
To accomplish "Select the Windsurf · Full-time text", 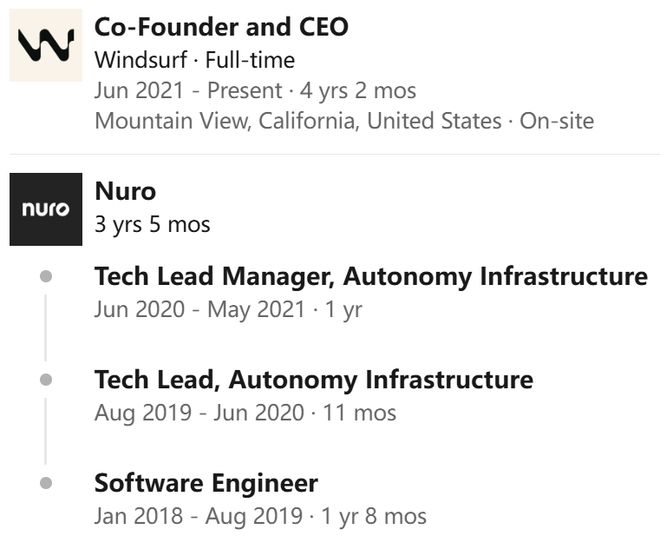I will tap(194, 60).
